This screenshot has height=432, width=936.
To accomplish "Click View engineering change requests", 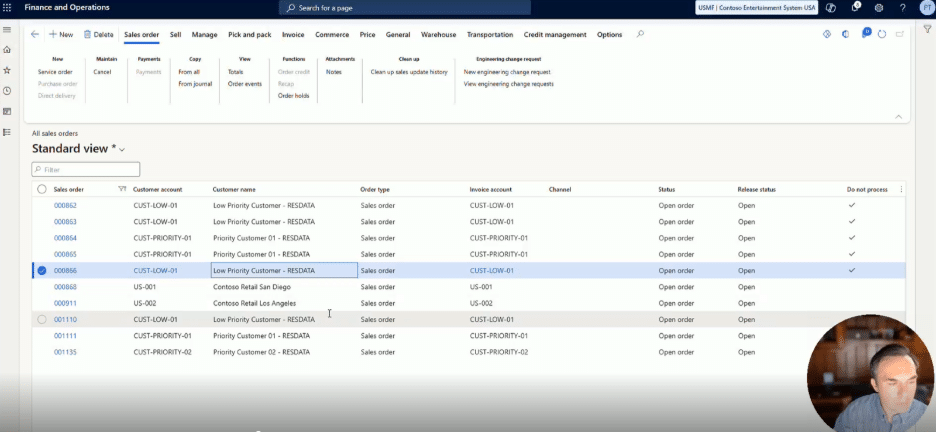I will (509, 84).
